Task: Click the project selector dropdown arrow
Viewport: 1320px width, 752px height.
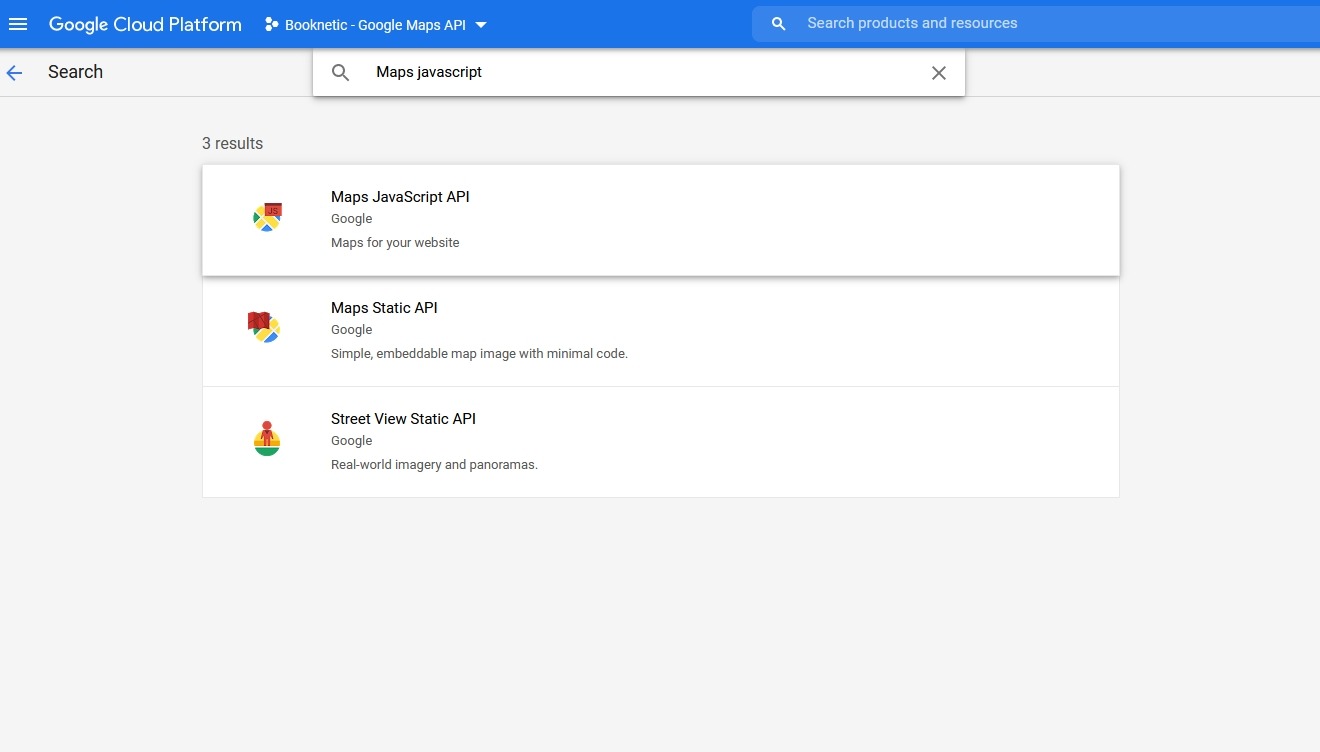Action: click(x=481, y=25)
